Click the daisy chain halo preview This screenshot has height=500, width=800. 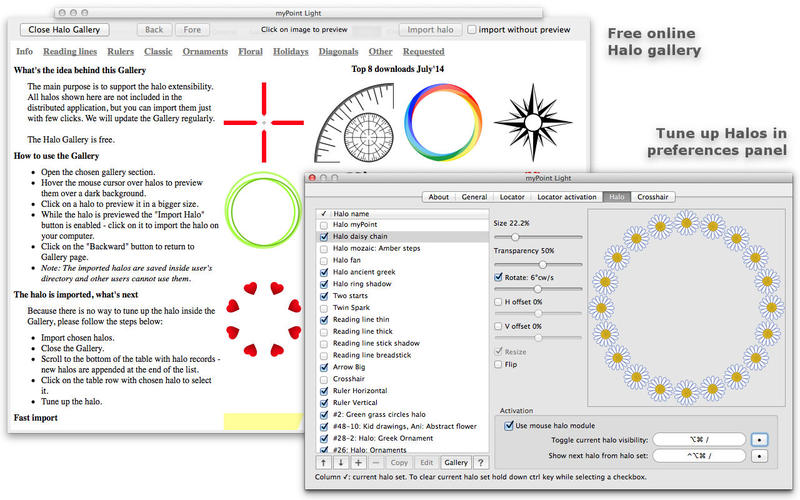[686, 308]
